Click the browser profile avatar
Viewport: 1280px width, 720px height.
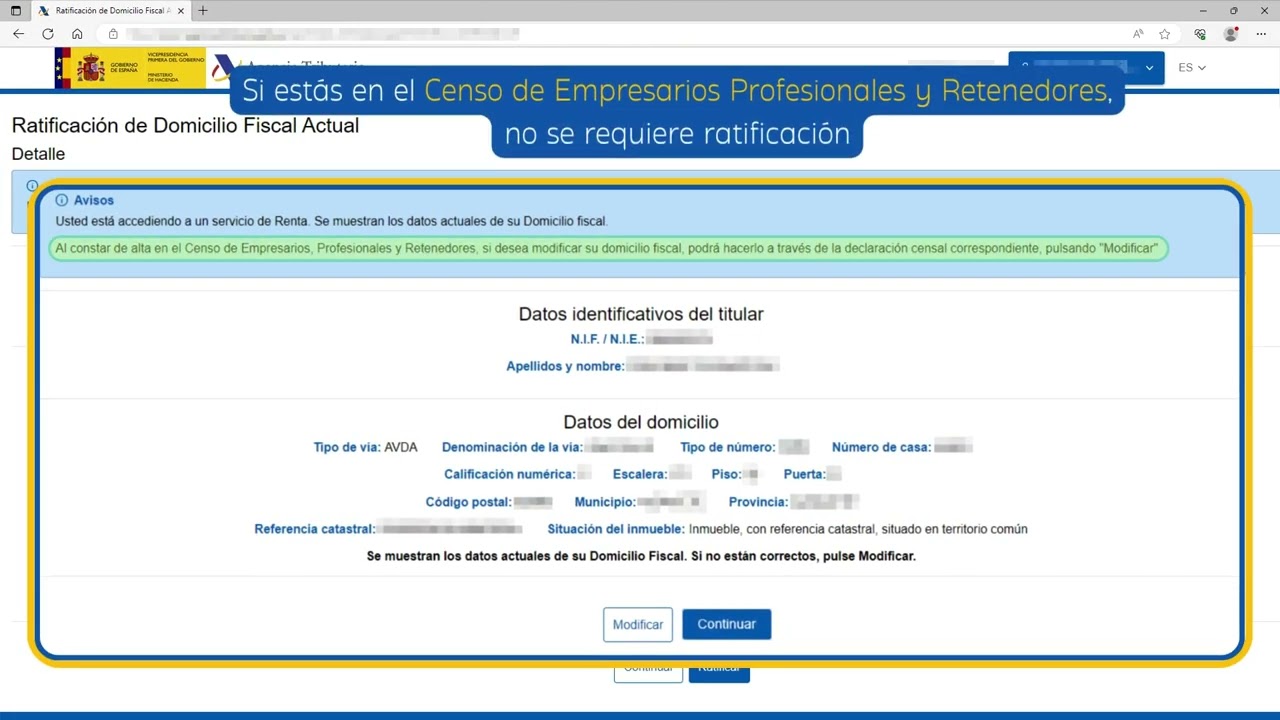click(x=1229, y=33)
